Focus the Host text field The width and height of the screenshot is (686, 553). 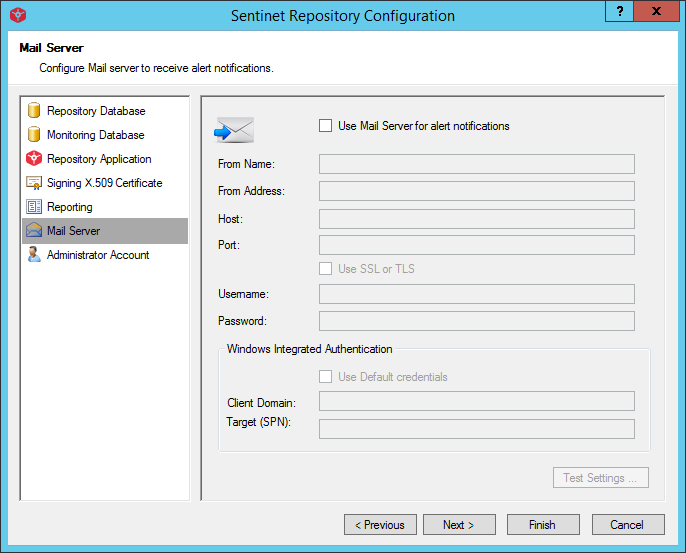pos(476,219)
